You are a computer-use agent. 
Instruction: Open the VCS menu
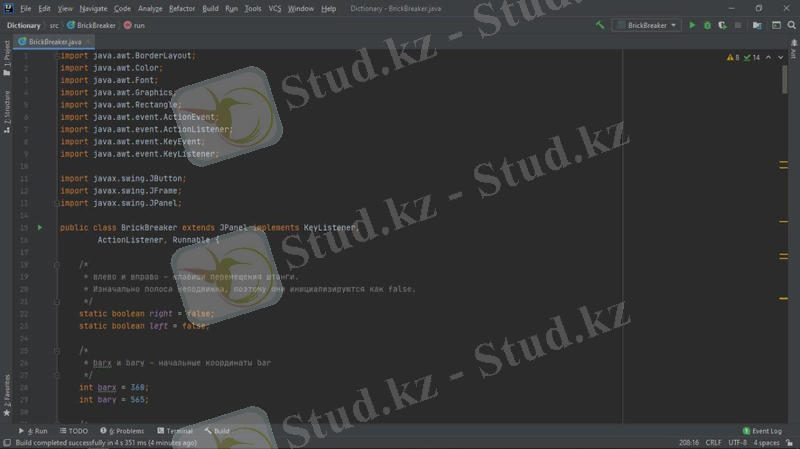coord(275,9)
